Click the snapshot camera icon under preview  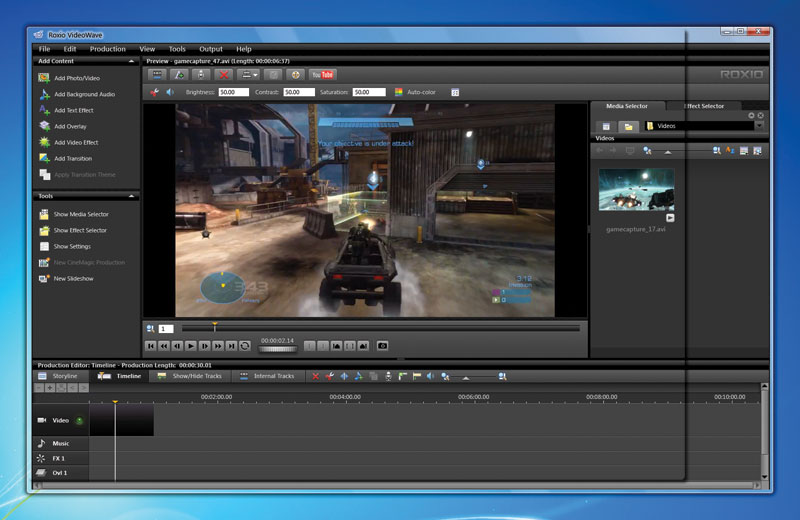pos(382,346)
